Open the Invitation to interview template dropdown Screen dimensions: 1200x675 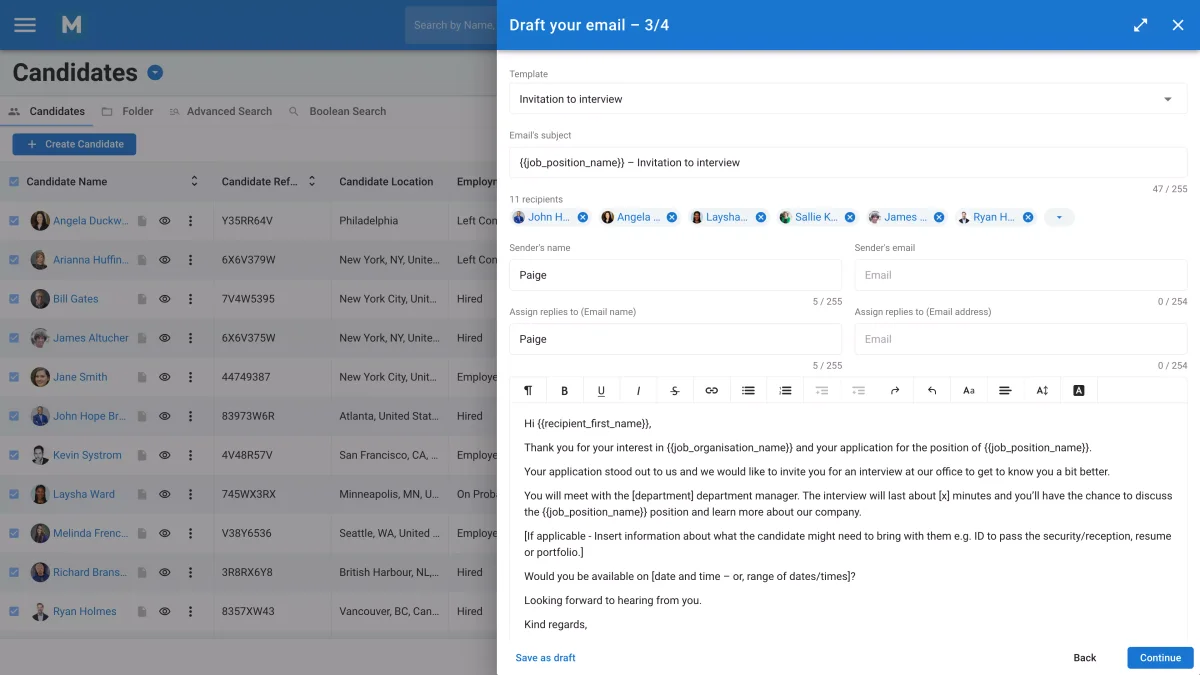tap(1166, 98)
